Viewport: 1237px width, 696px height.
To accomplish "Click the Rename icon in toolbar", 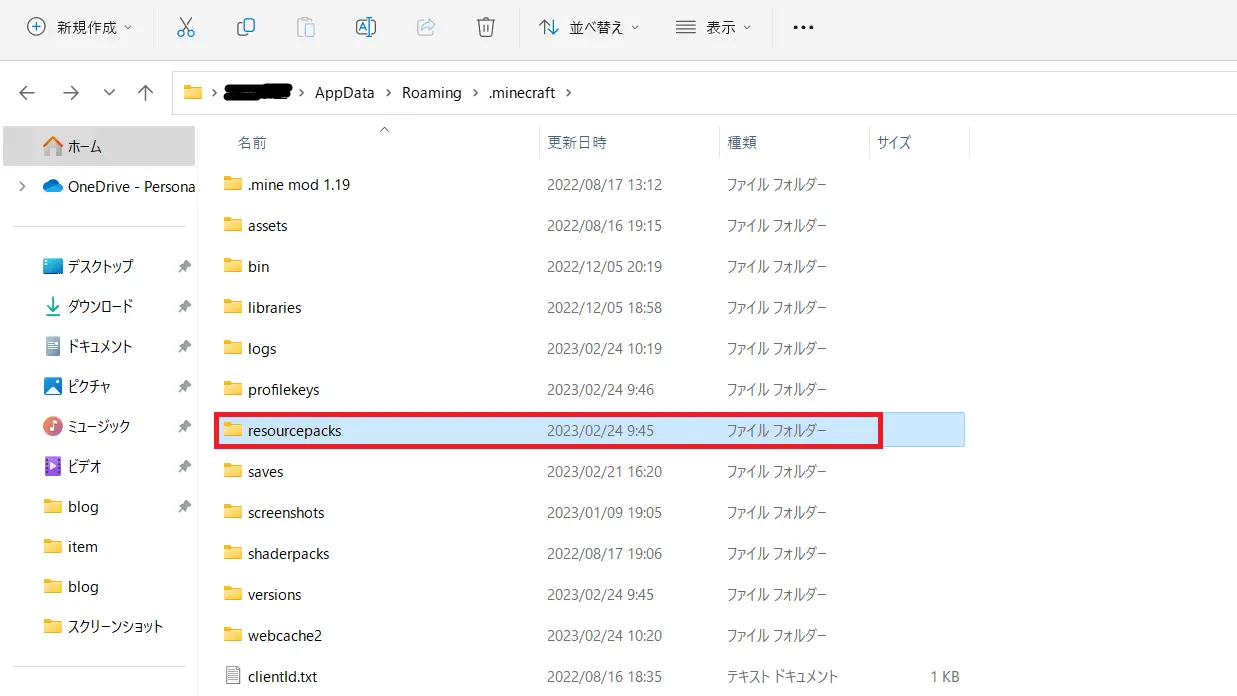I will pos(366,28).
